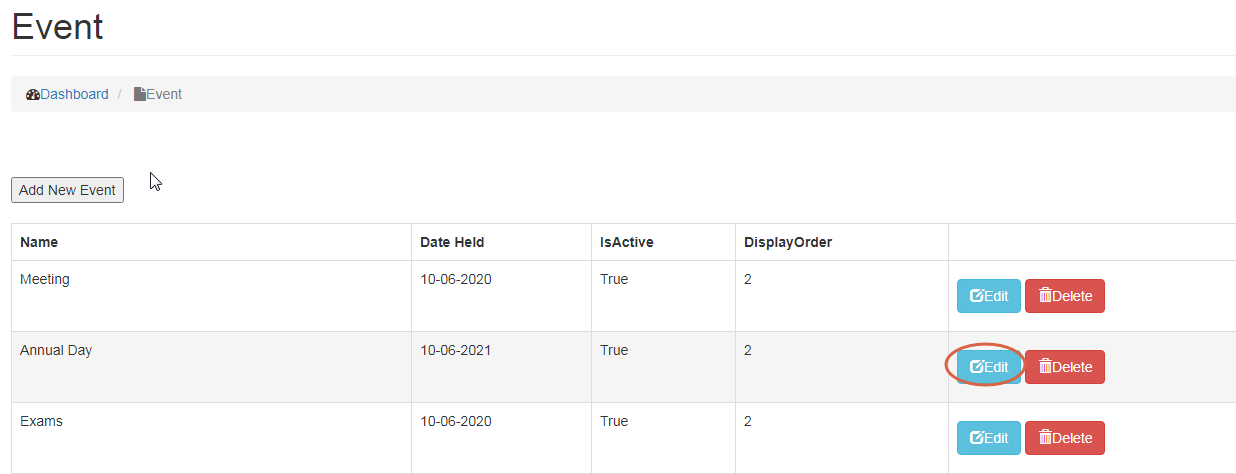This screenshot has height=474, width=1236.
Task: Click trash icon for Annual Day row
Action: point(1045,367)
